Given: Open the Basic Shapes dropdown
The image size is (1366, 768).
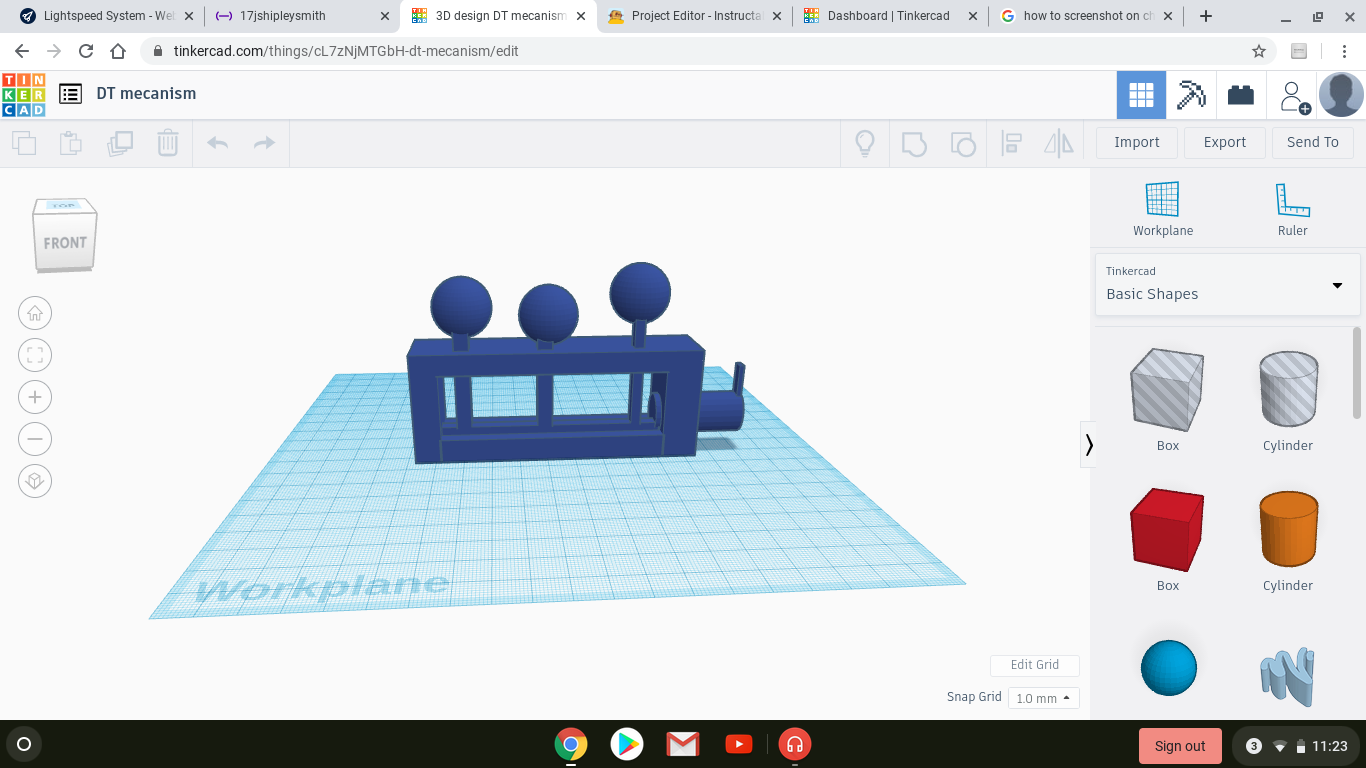Looking at the screenshot, I should (x=1227, y=284).
